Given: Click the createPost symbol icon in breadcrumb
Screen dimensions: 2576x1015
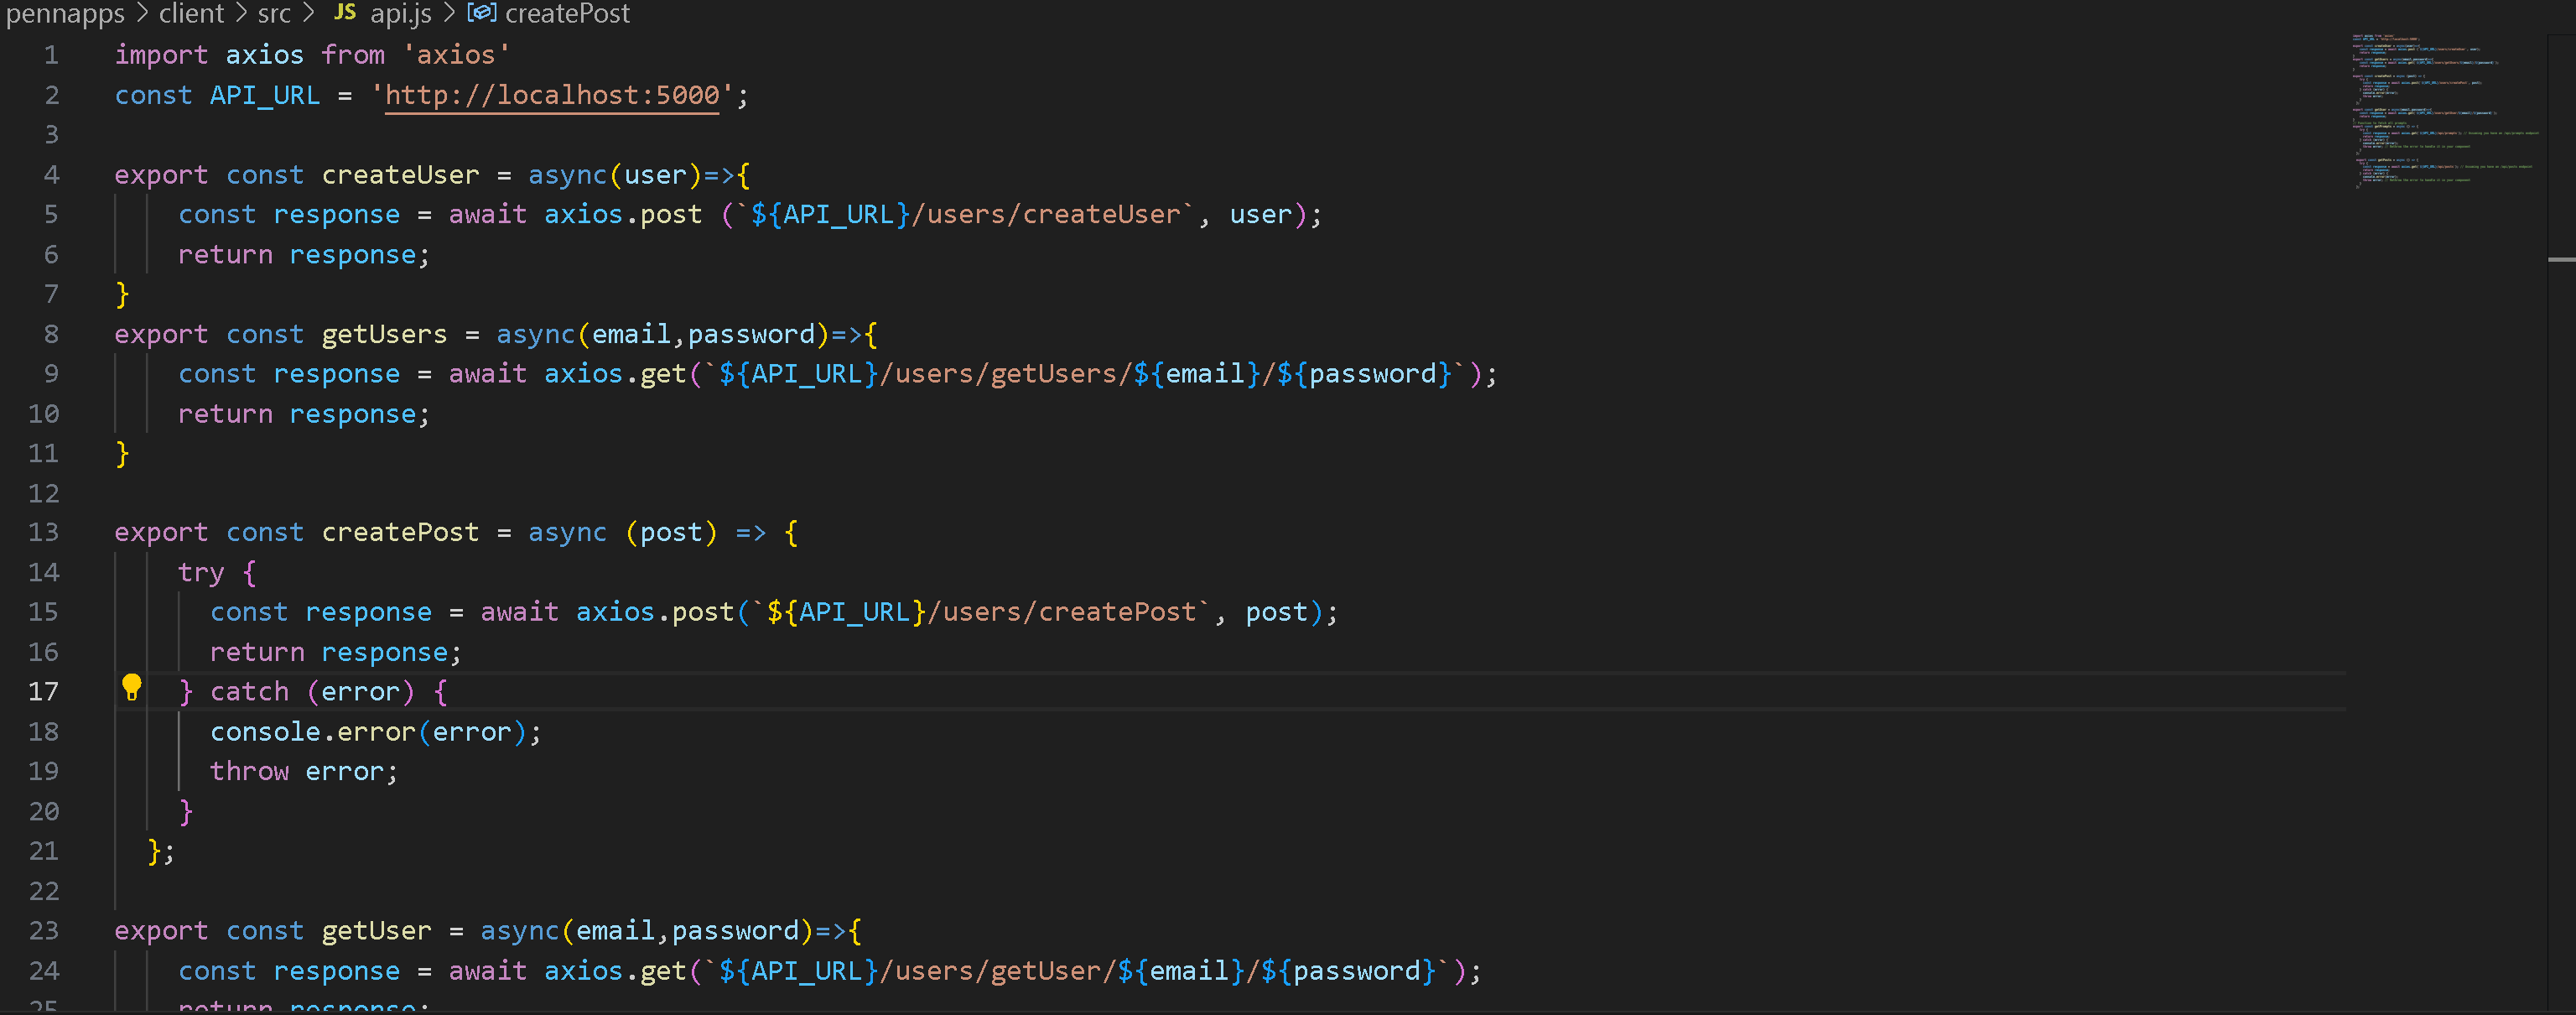Looking at the screenshot, I should (481, 13).
